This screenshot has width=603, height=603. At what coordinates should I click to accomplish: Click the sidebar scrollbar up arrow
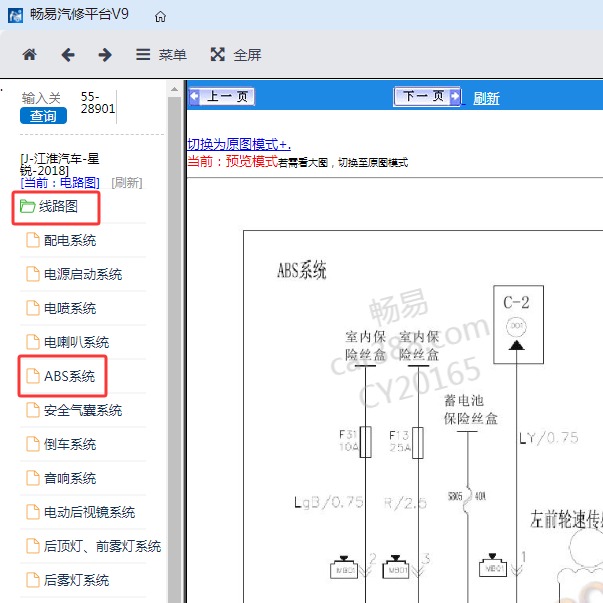click(174, 89)
